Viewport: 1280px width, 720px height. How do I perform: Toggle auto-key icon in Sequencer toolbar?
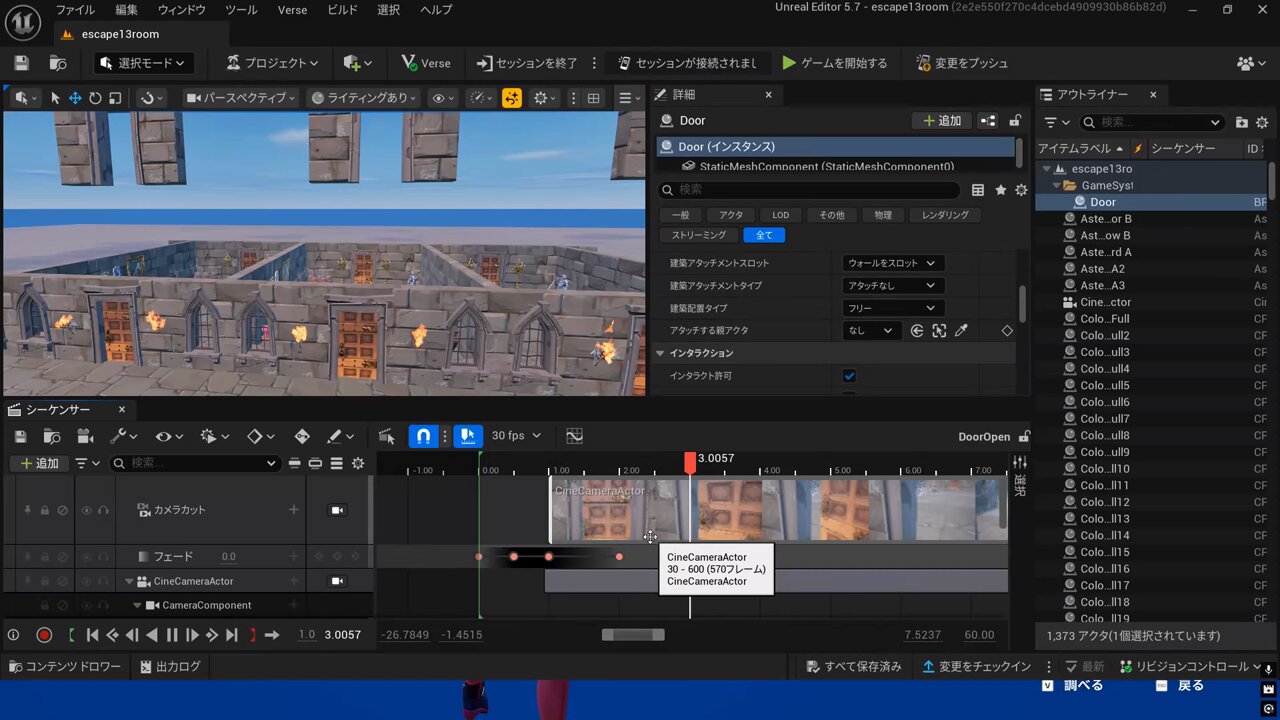coord(302,436)
